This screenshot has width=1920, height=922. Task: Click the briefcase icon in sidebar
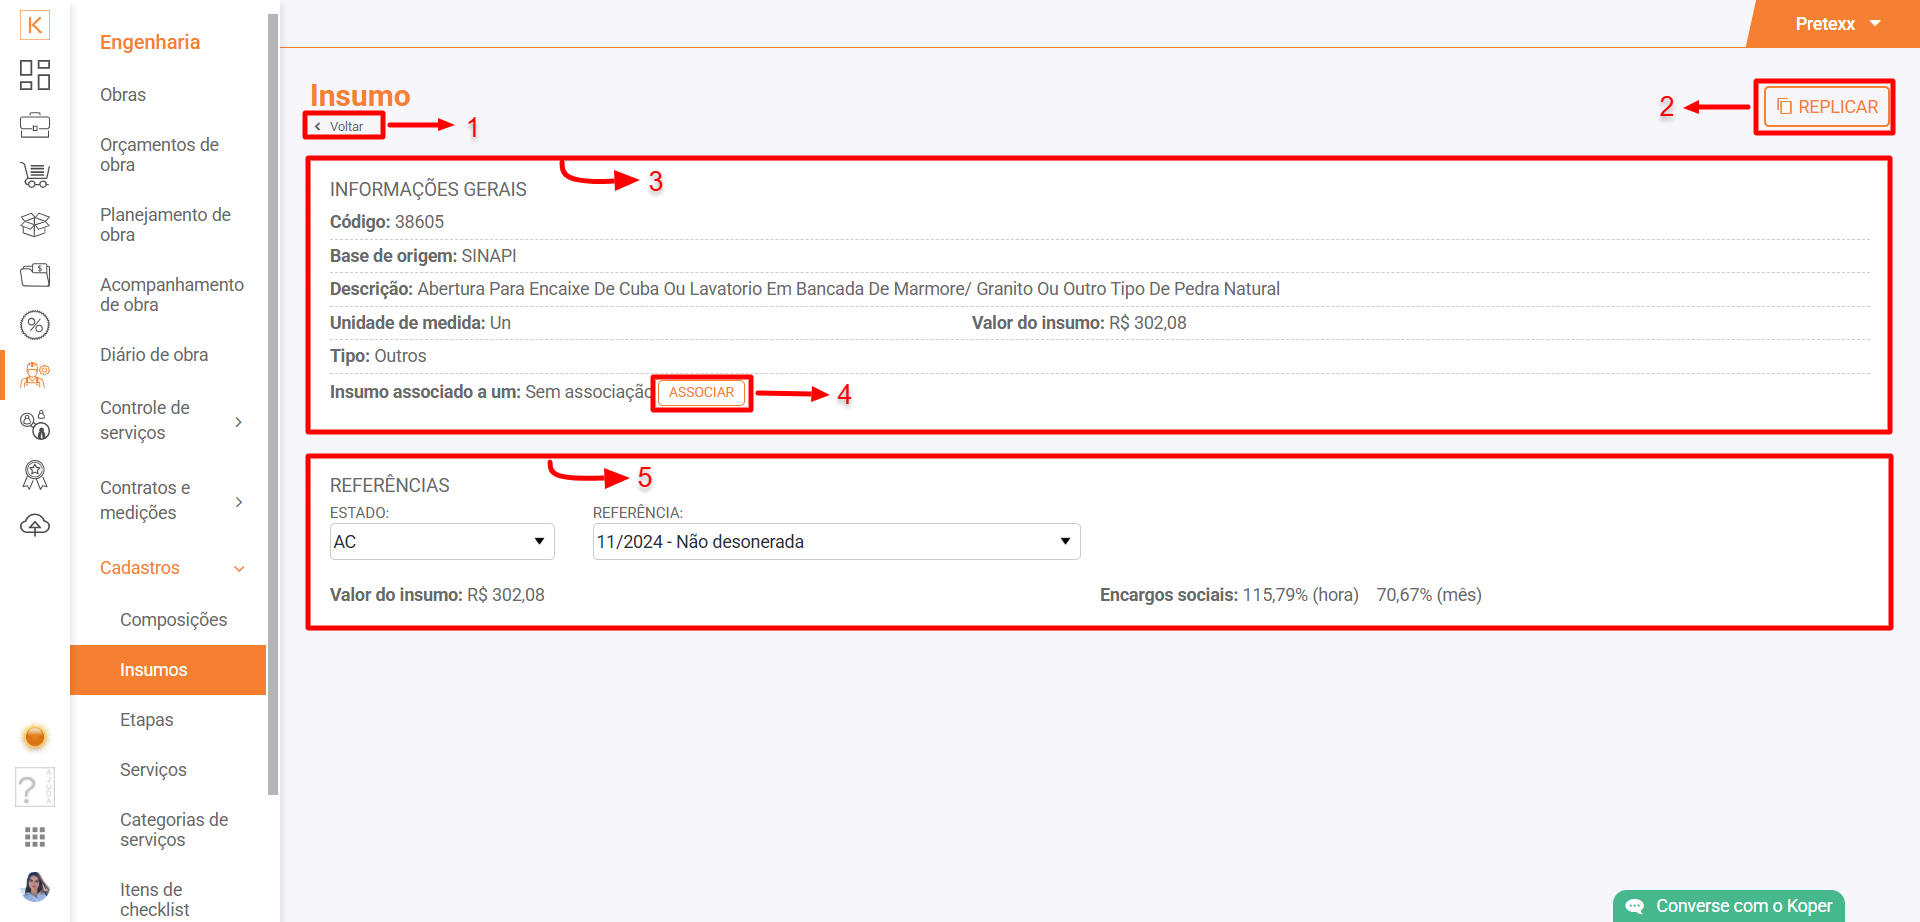pyautogui.click(x=35, y=125)
